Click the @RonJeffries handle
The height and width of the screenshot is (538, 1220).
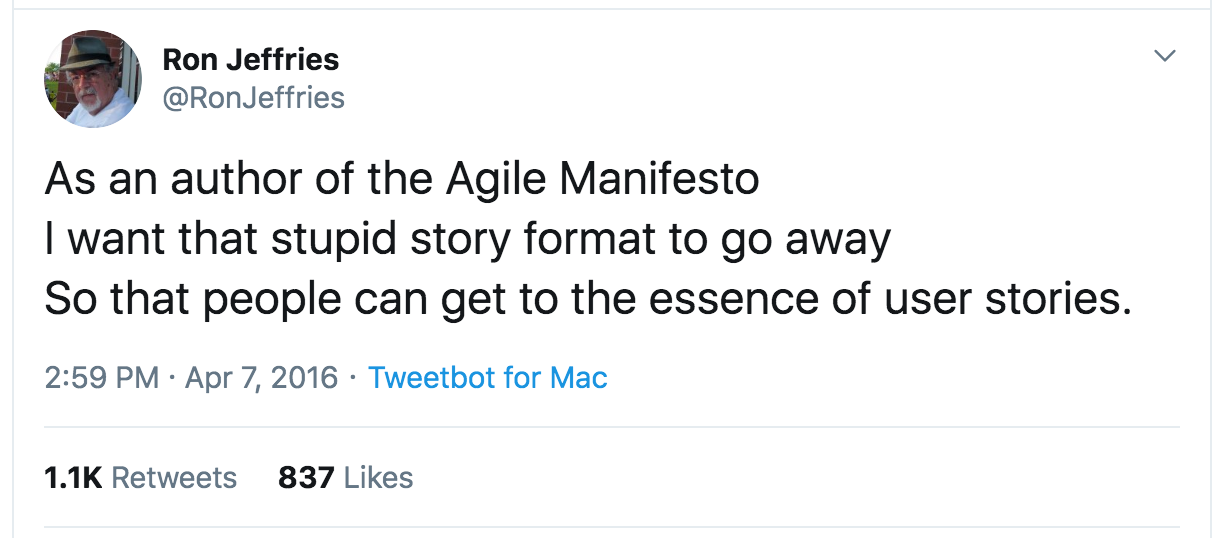tap(253, 97)
